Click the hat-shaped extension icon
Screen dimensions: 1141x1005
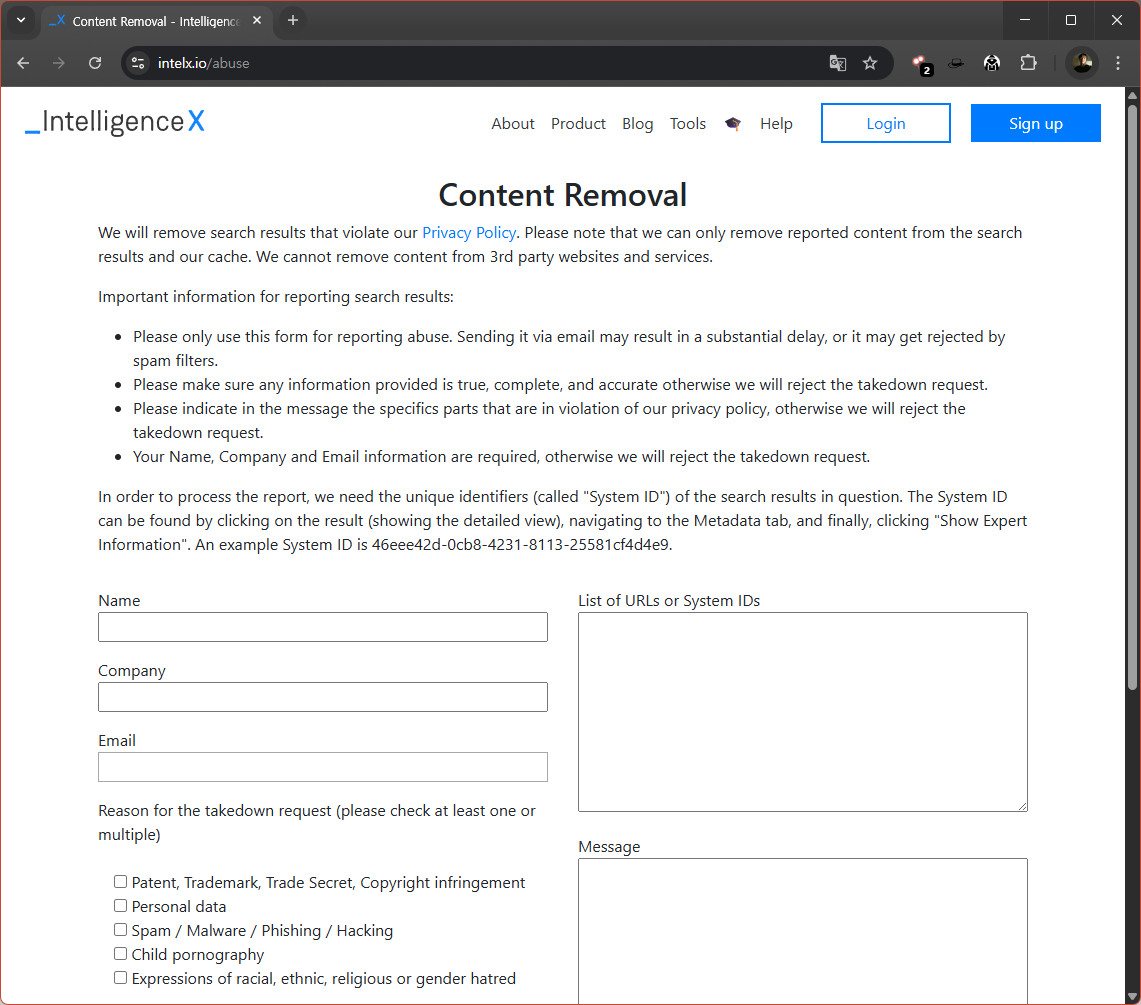[956, 63]
